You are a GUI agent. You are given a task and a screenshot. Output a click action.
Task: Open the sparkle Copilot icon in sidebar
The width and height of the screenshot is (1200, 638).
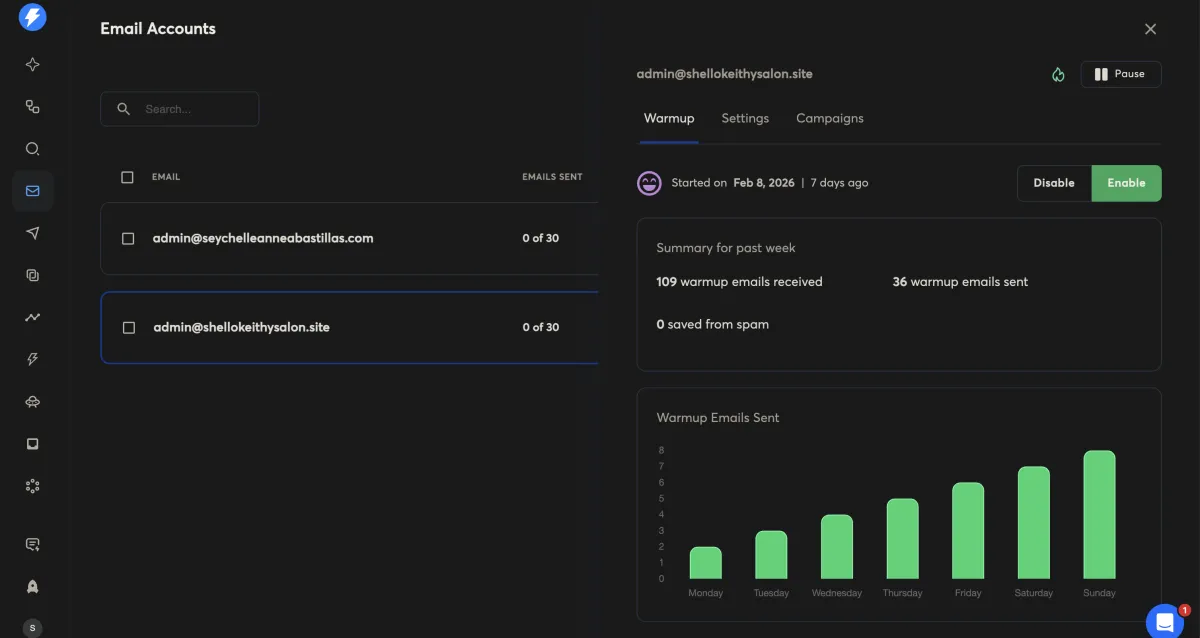tap(33, 65)
